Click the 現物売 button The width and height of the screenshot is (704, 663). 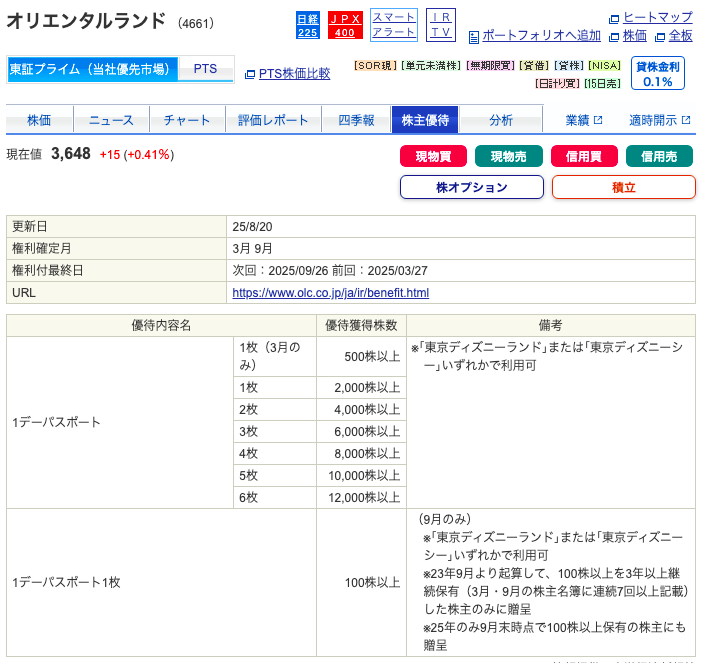(509, 156)
